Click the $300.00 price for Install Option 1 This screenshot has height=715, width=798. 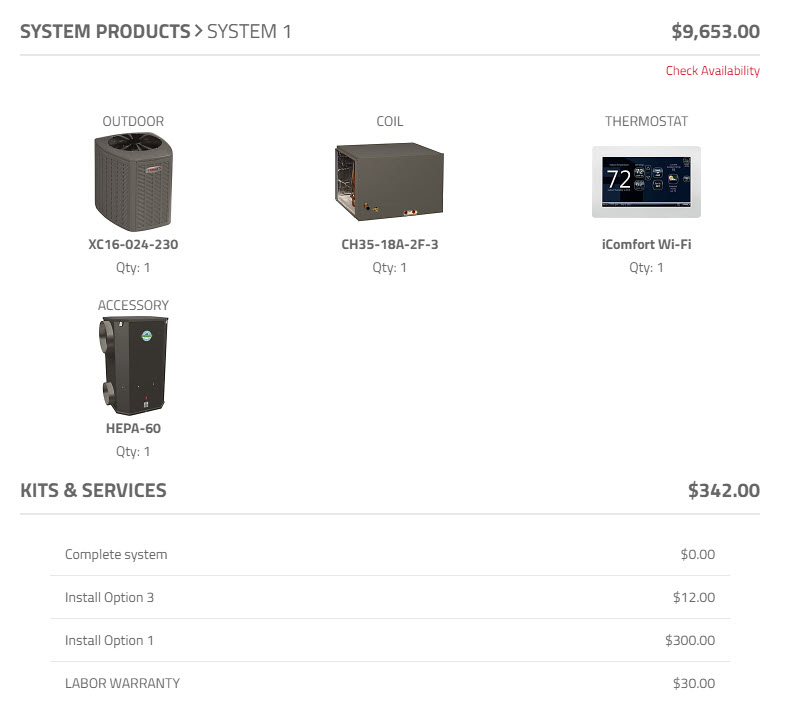click(x=690, y=640)
